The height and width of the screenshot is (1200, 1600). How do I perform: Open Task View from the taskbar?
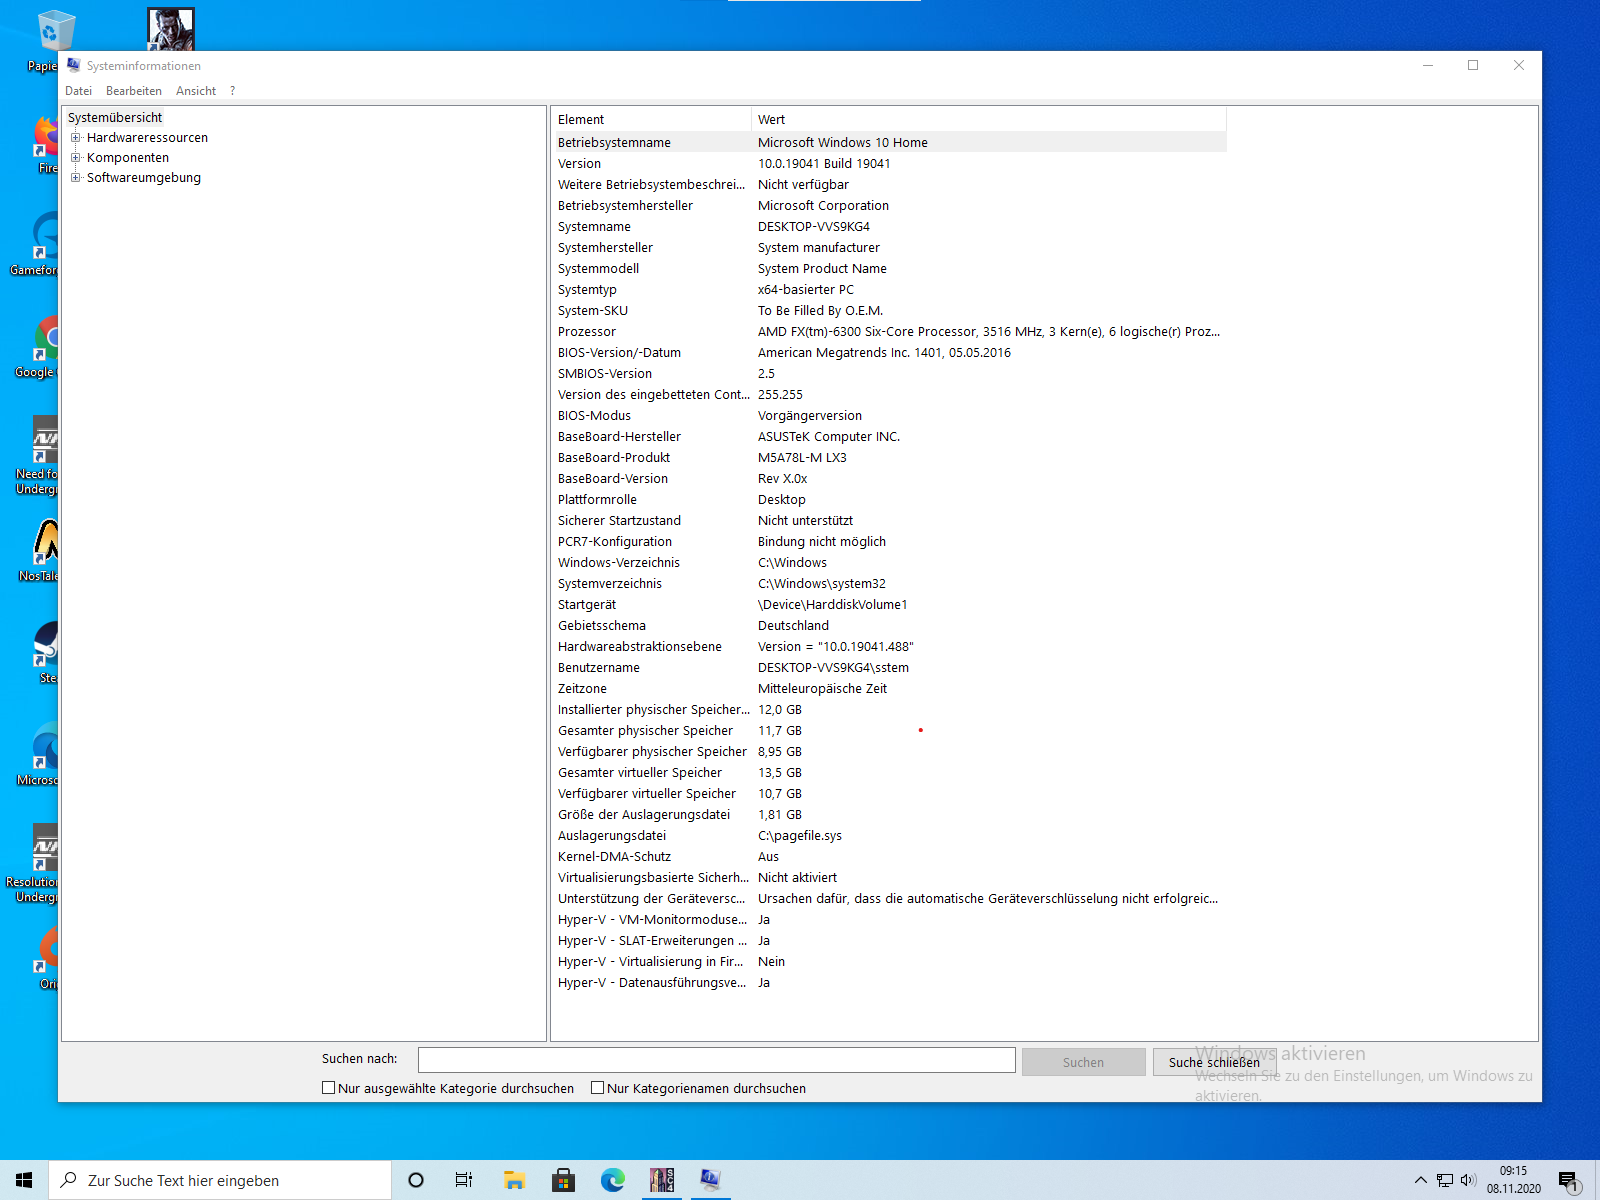pyautogui.click(x=464, y=1180)
